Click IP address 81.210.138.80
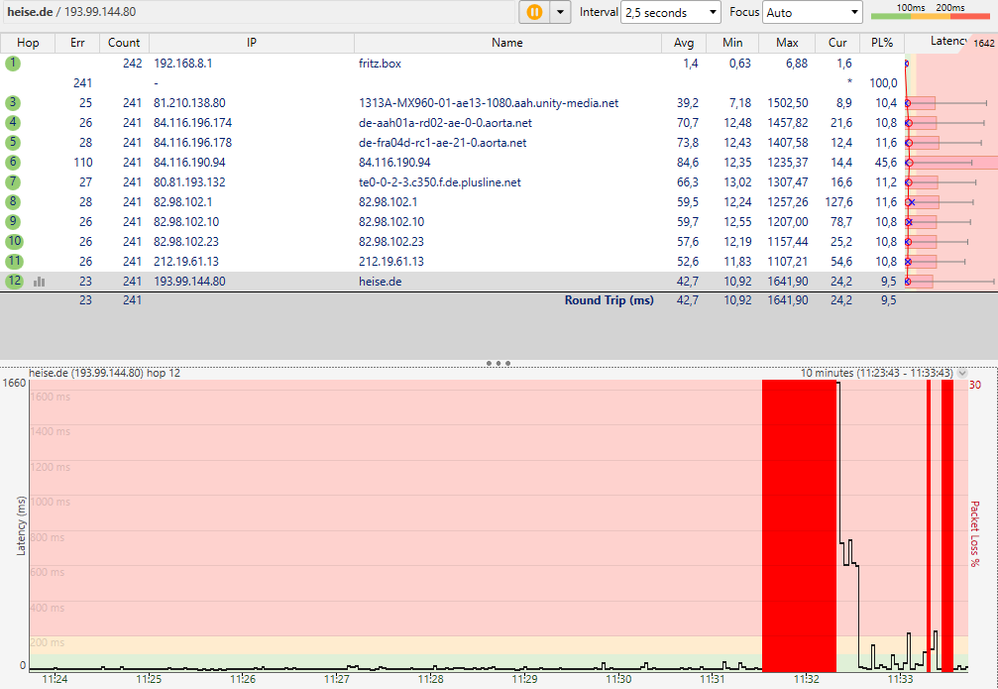 pyautogui.click(x=190, y=103)
